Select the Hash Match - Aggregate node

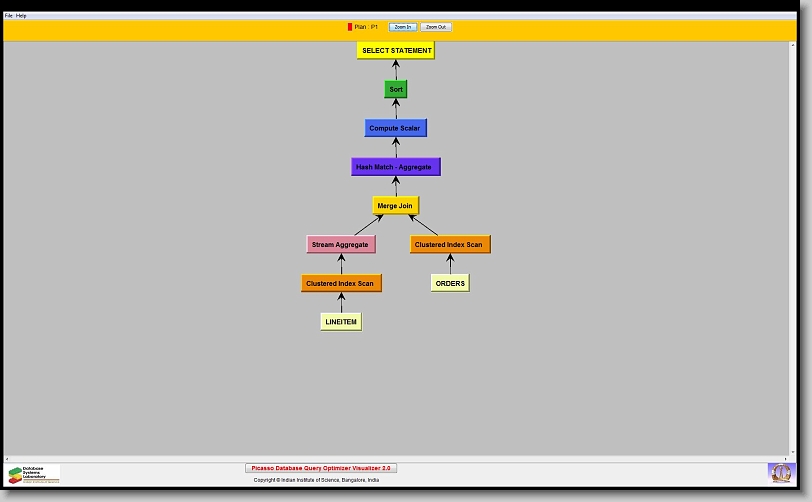(395, 167)
